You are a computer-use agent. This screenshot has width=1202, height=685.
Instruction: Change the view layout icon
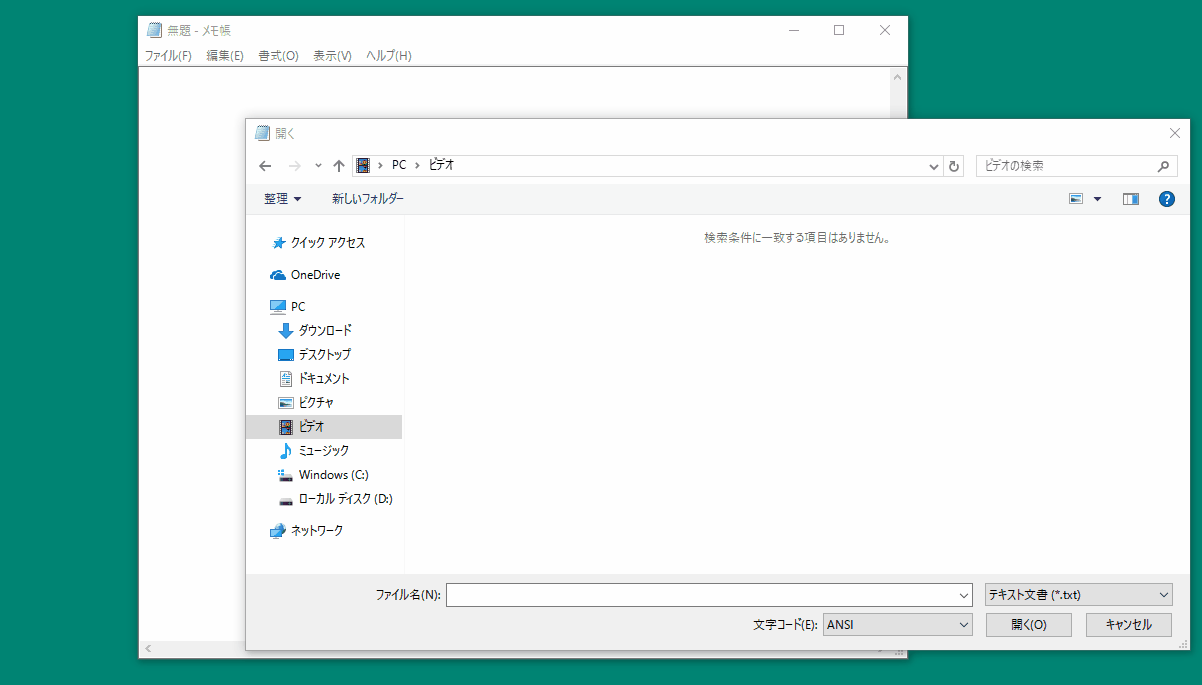click(1076, 199)
